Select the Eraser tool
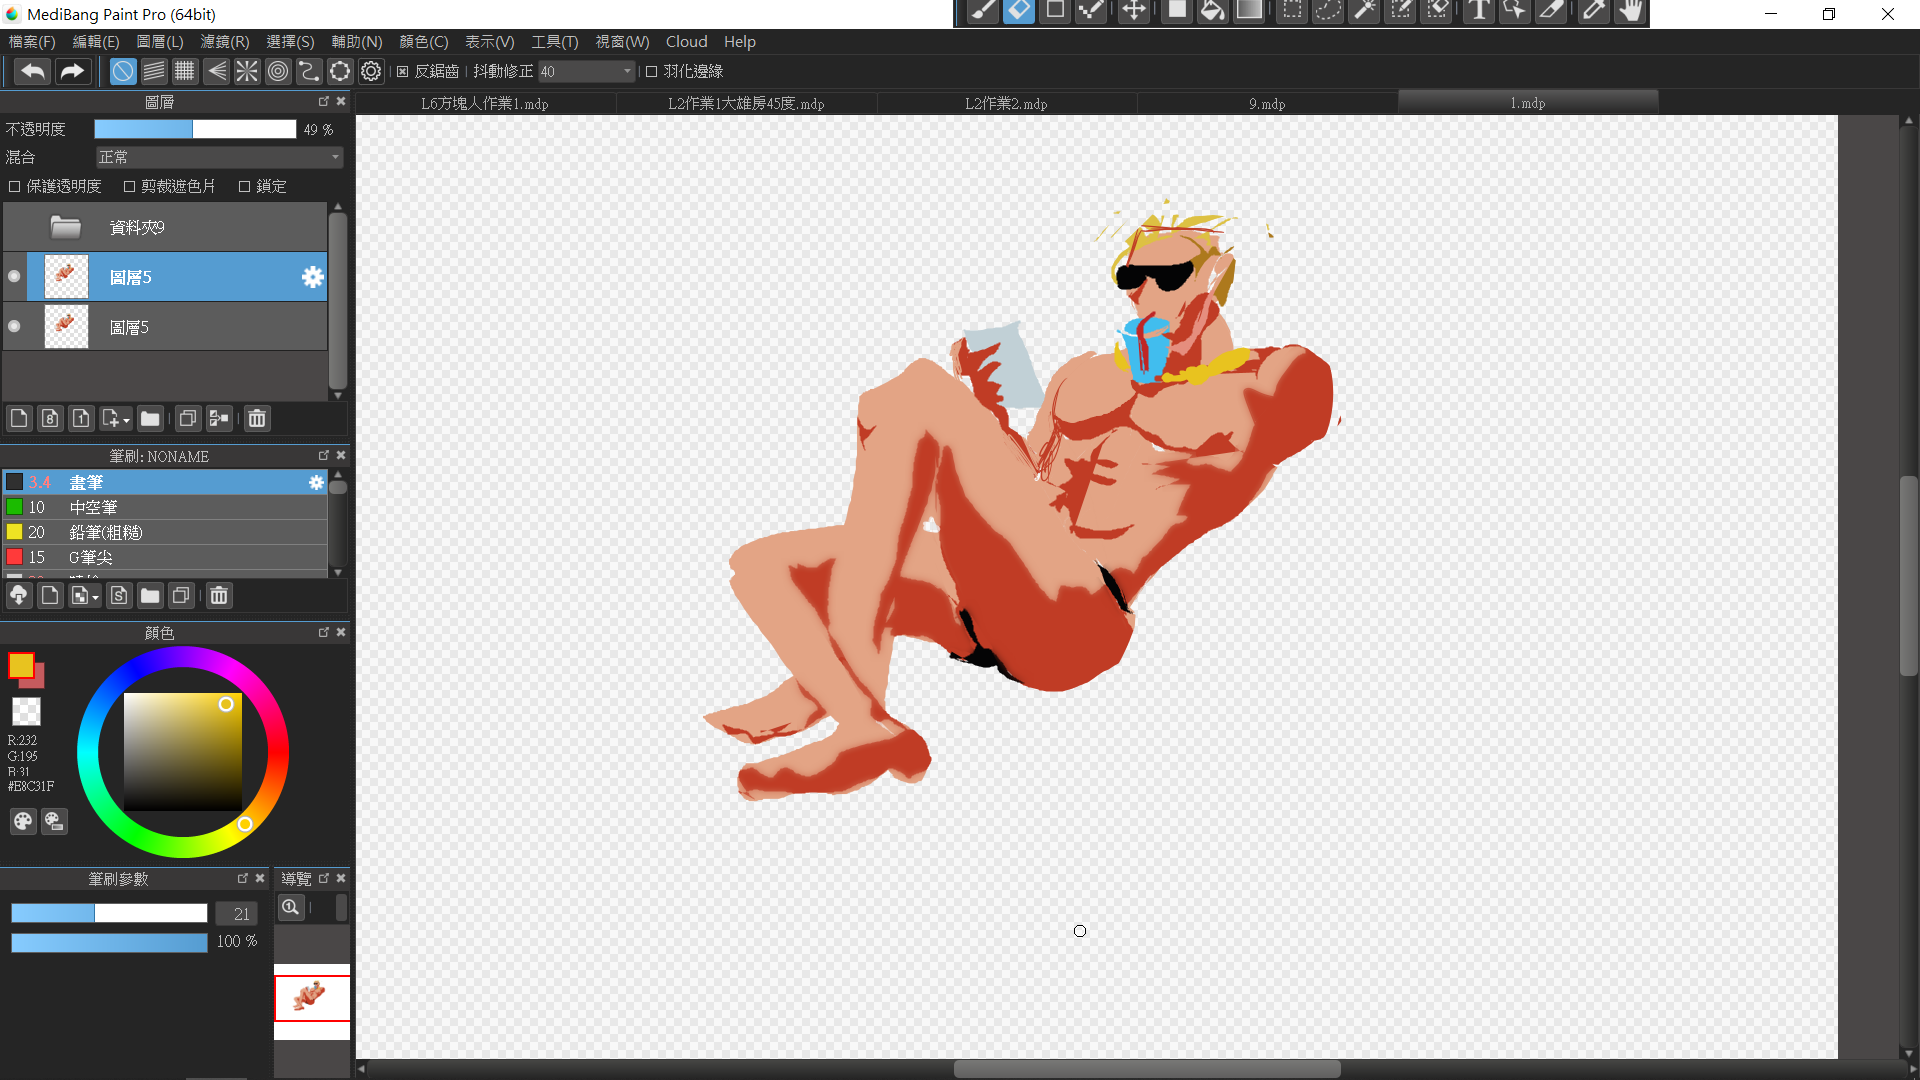The width and height of the screenshot is (1920, 1080). (1019, 12)
